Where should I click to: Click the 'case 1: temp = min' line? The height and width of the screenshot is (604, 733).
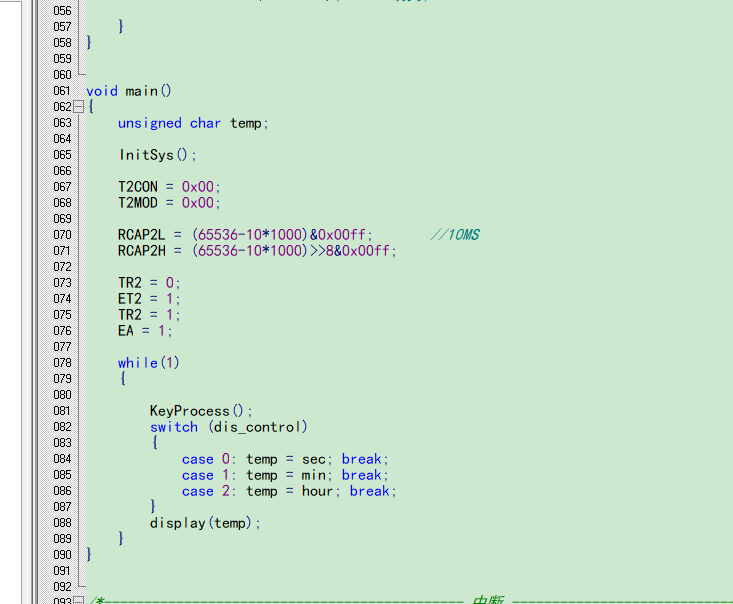(x=285, y=475)
